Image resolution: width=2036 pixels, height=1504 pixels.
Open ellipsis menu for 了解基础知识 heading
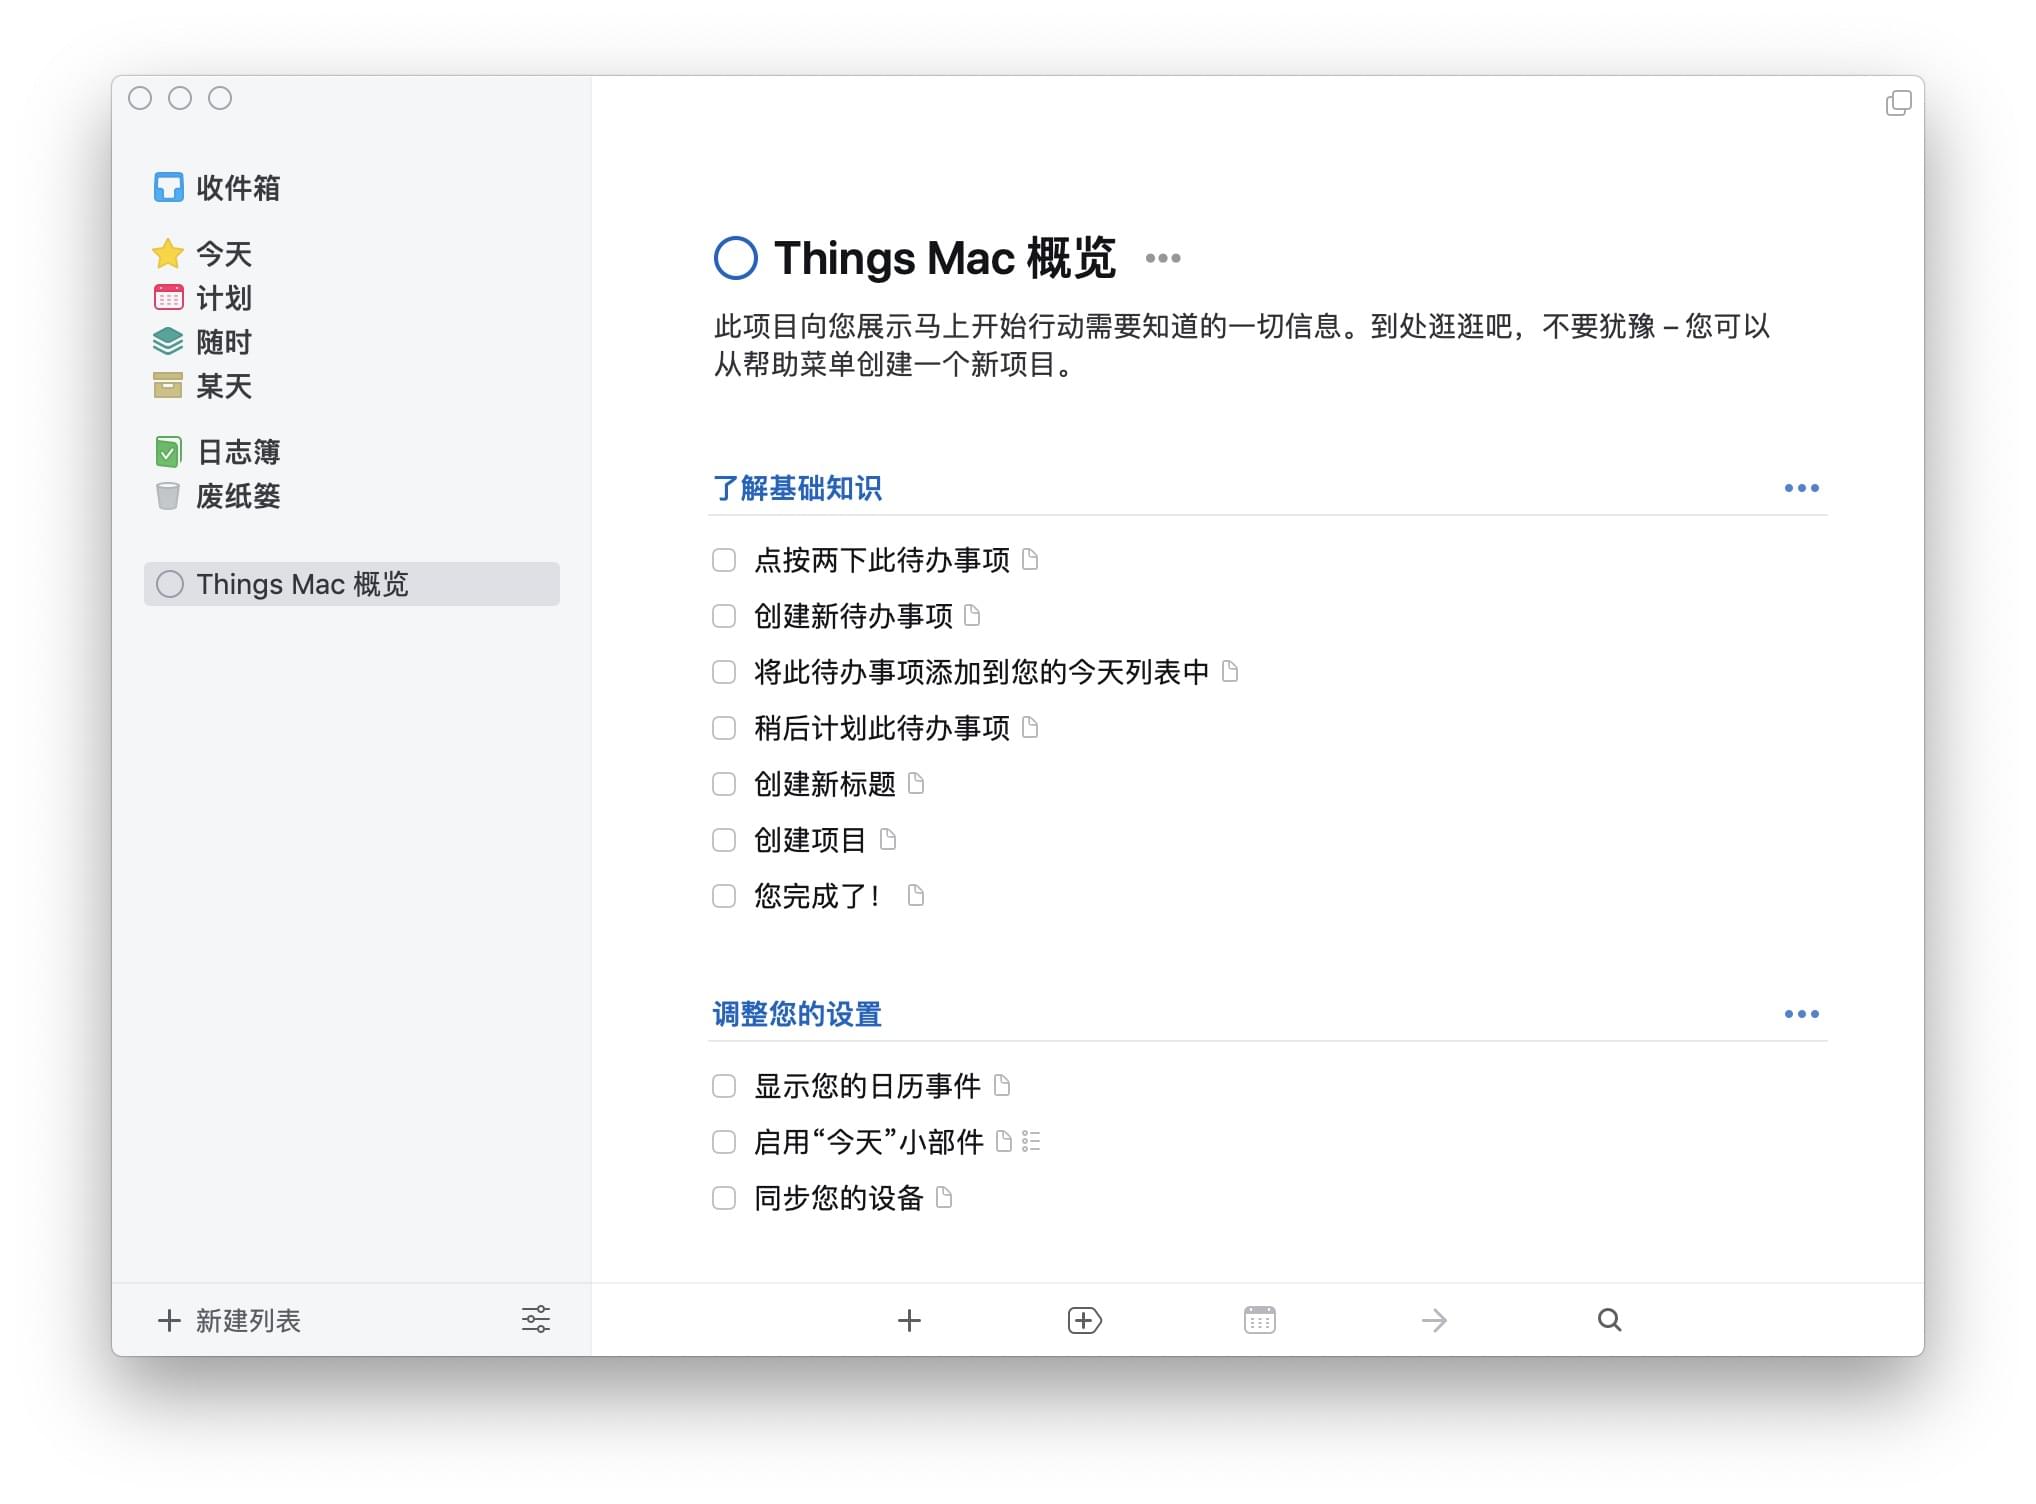pyautogui.click(x=1802, y=488)
